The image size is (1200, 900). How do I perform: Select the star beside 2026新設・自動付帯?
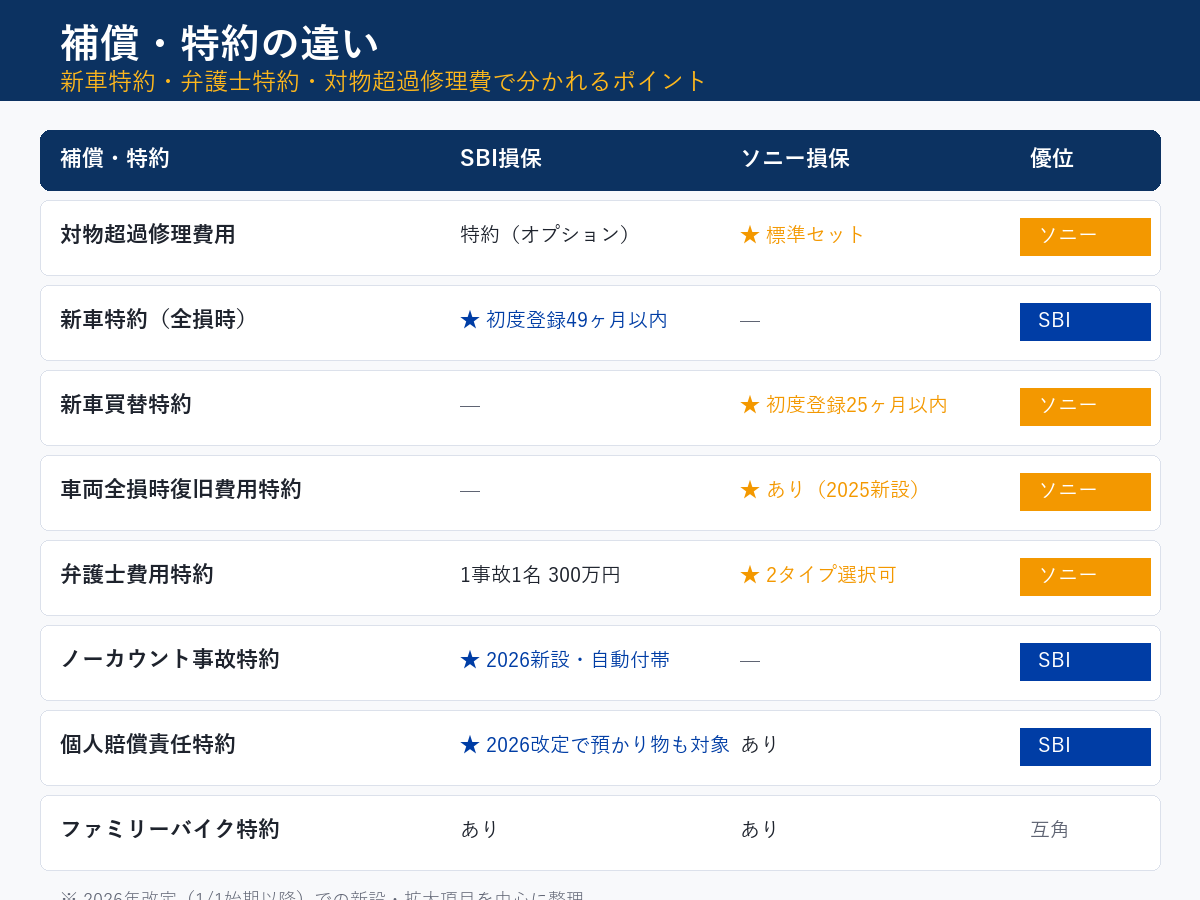pos(467,660)
